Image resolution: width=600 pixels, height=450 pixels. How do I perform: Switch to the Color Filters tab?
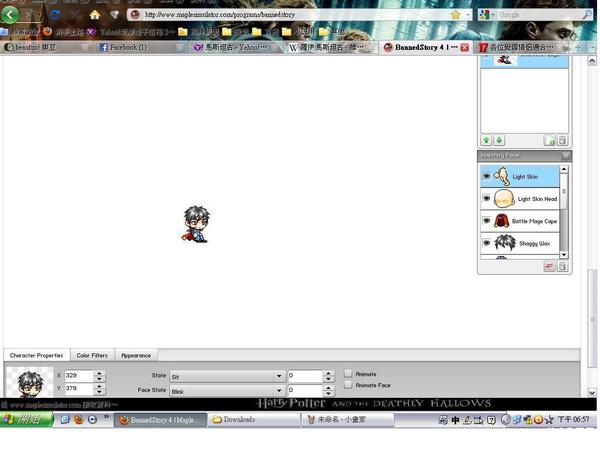pyautogui.click(x=92, y=355)
